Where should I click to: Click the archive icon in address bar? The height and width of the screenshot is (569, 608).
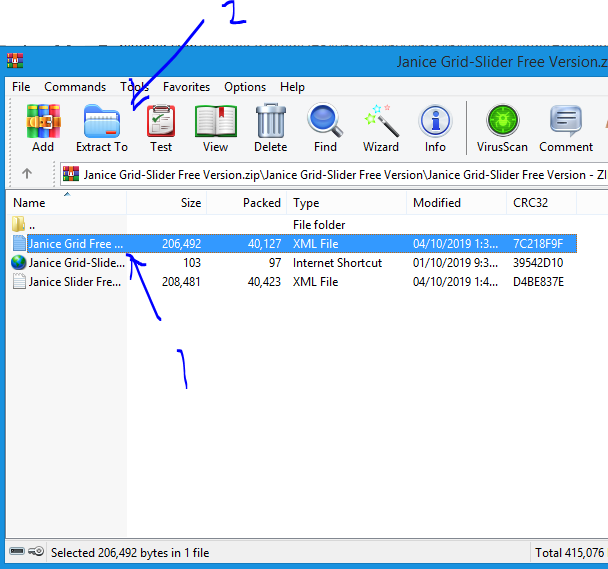point(71,174)
